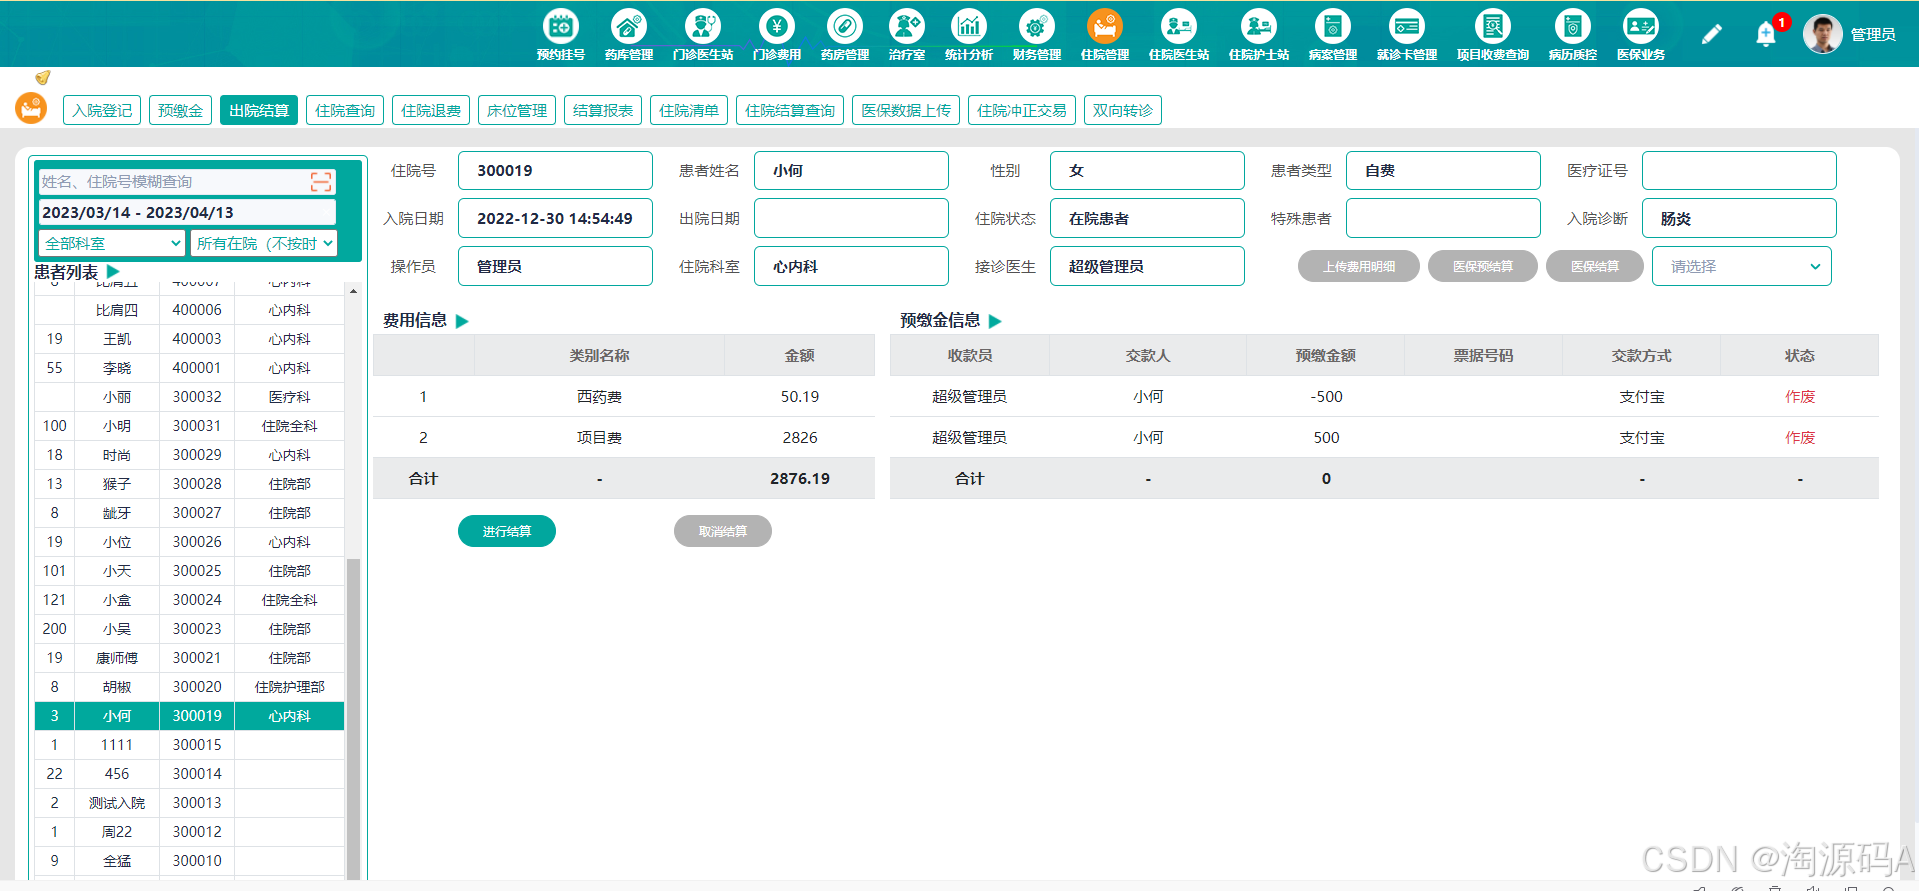The width and height of the screenshot is (1919, 891).
Task: Click scrollbar up arrow in patient list
Action: pyautogui.click(x=353, y=291)
